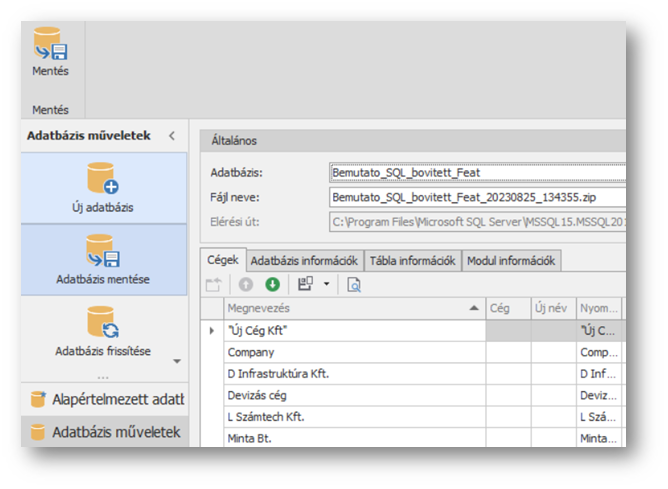Click the green down arrow toolbar icon
Viewport: 668px width, 489px height.
point(272,285)
